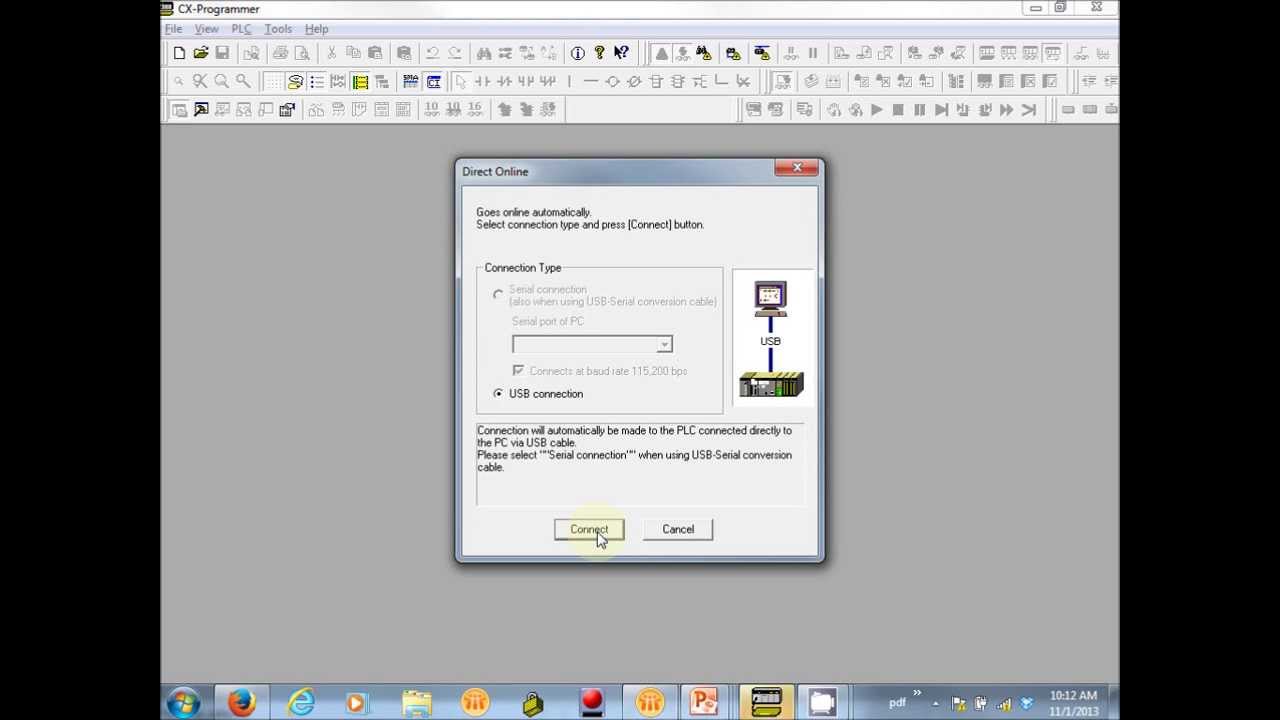Open Internet Explorer from the taskbar

300,703
